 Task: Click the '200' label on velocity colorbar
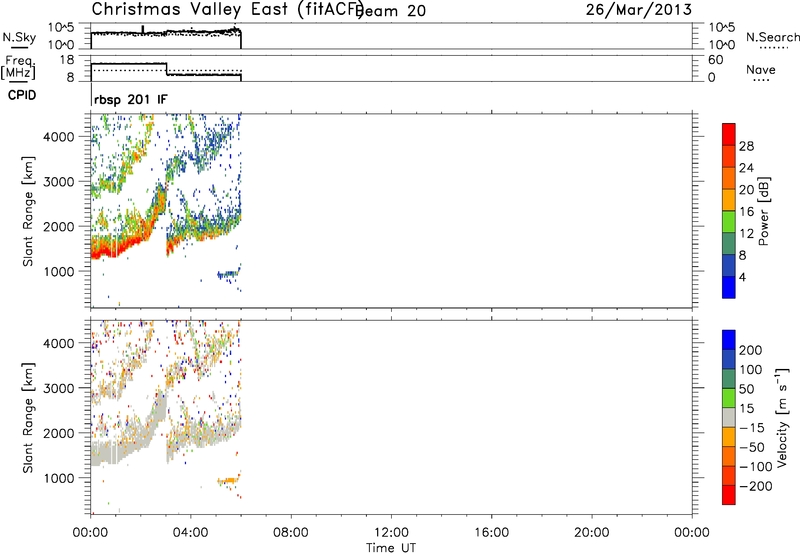(x=751, y=350)
